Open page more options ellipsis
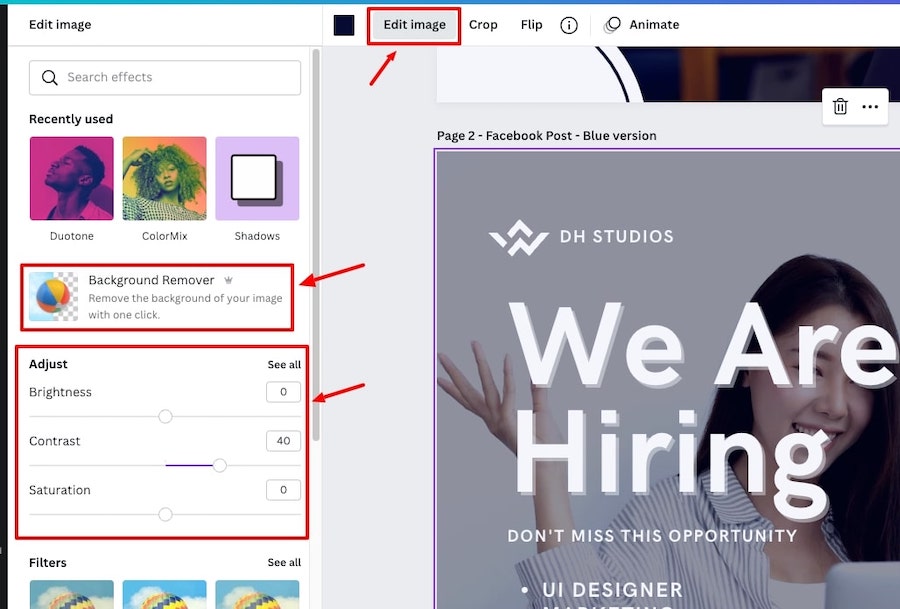The width and height of the screenshot is (900, 609). (x=870, y=106)
